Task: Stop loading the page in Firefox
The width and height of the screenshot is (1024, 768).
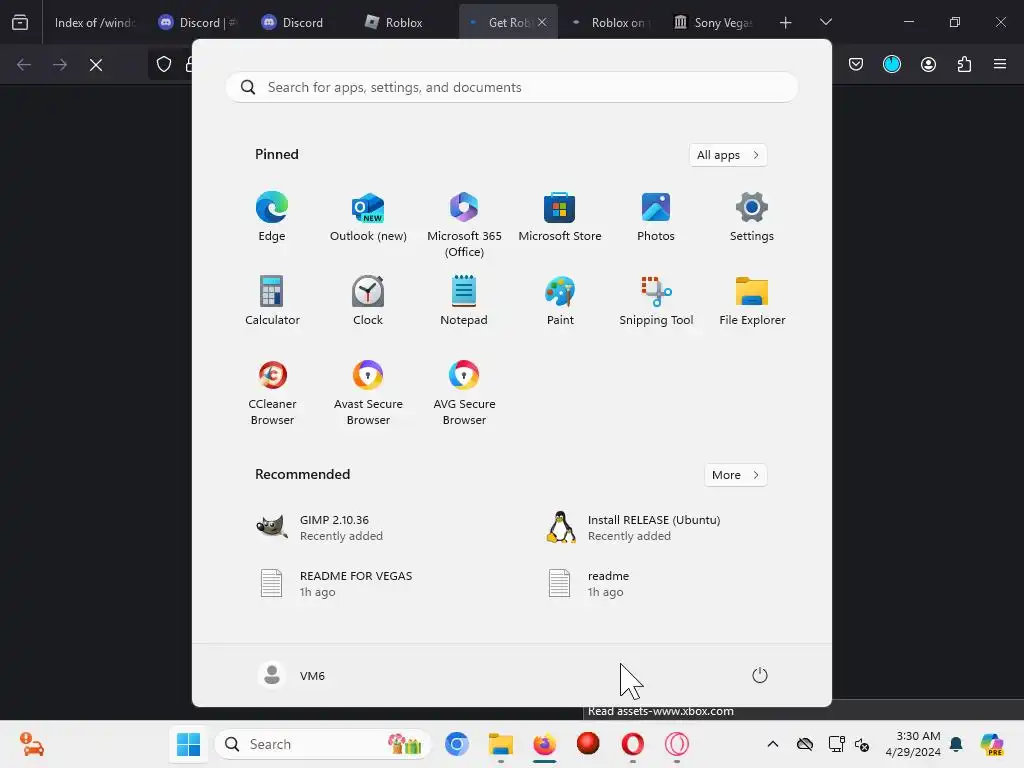Action: (x=96, y=65)
